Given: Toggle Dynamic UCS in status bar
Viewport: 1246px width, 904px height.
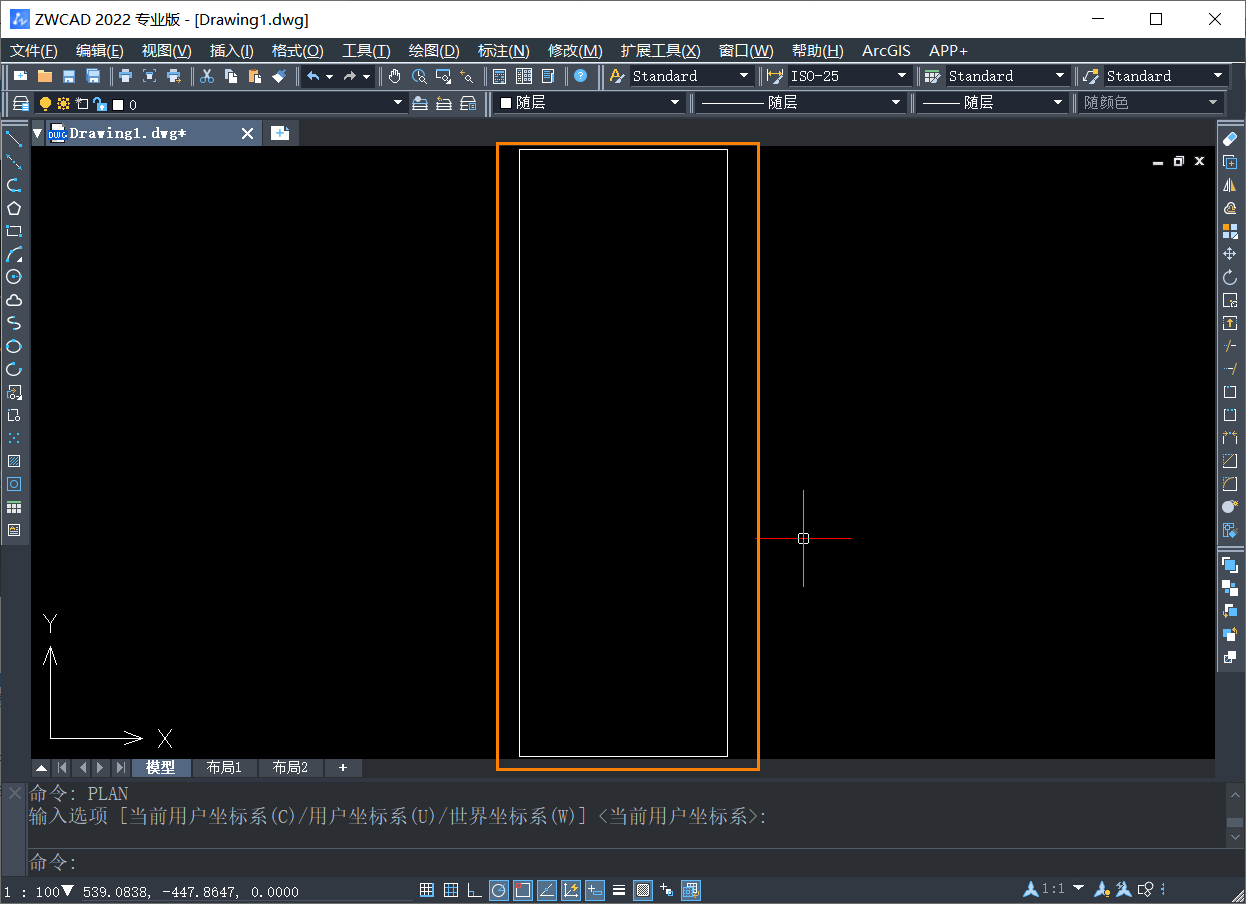Looking at the screenshot, I should 571,890.
